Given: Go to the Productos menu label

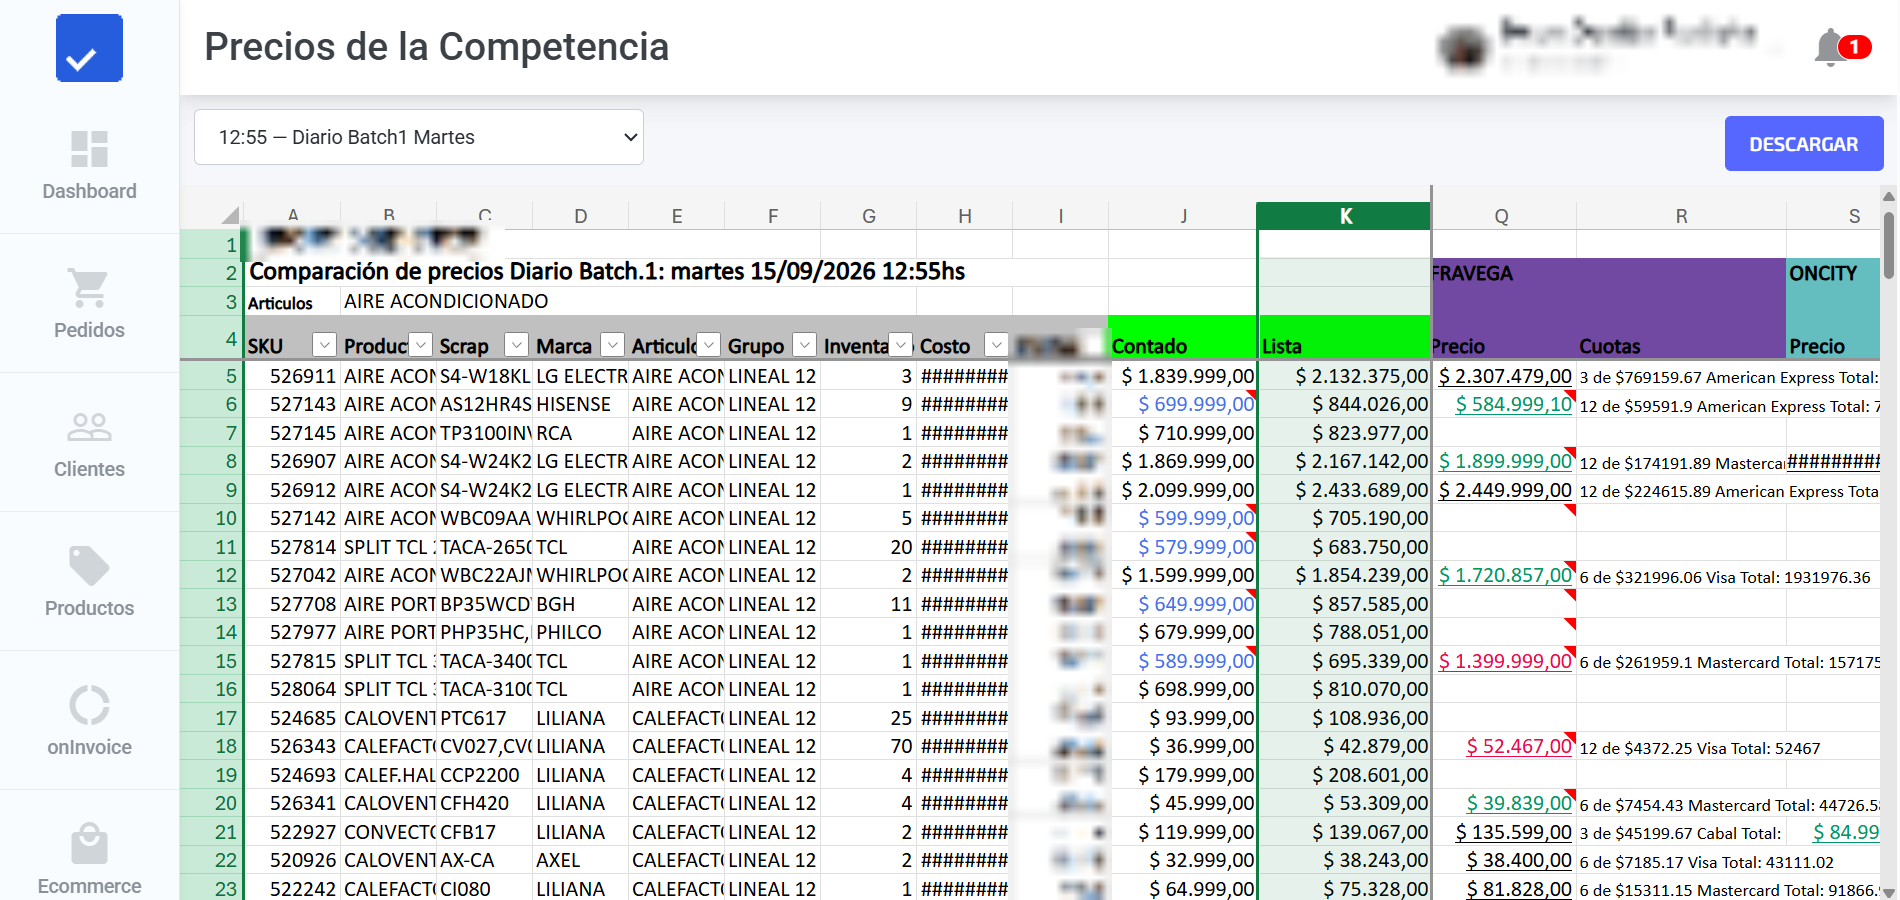Looking at the screenshot, I should point(89,608).
